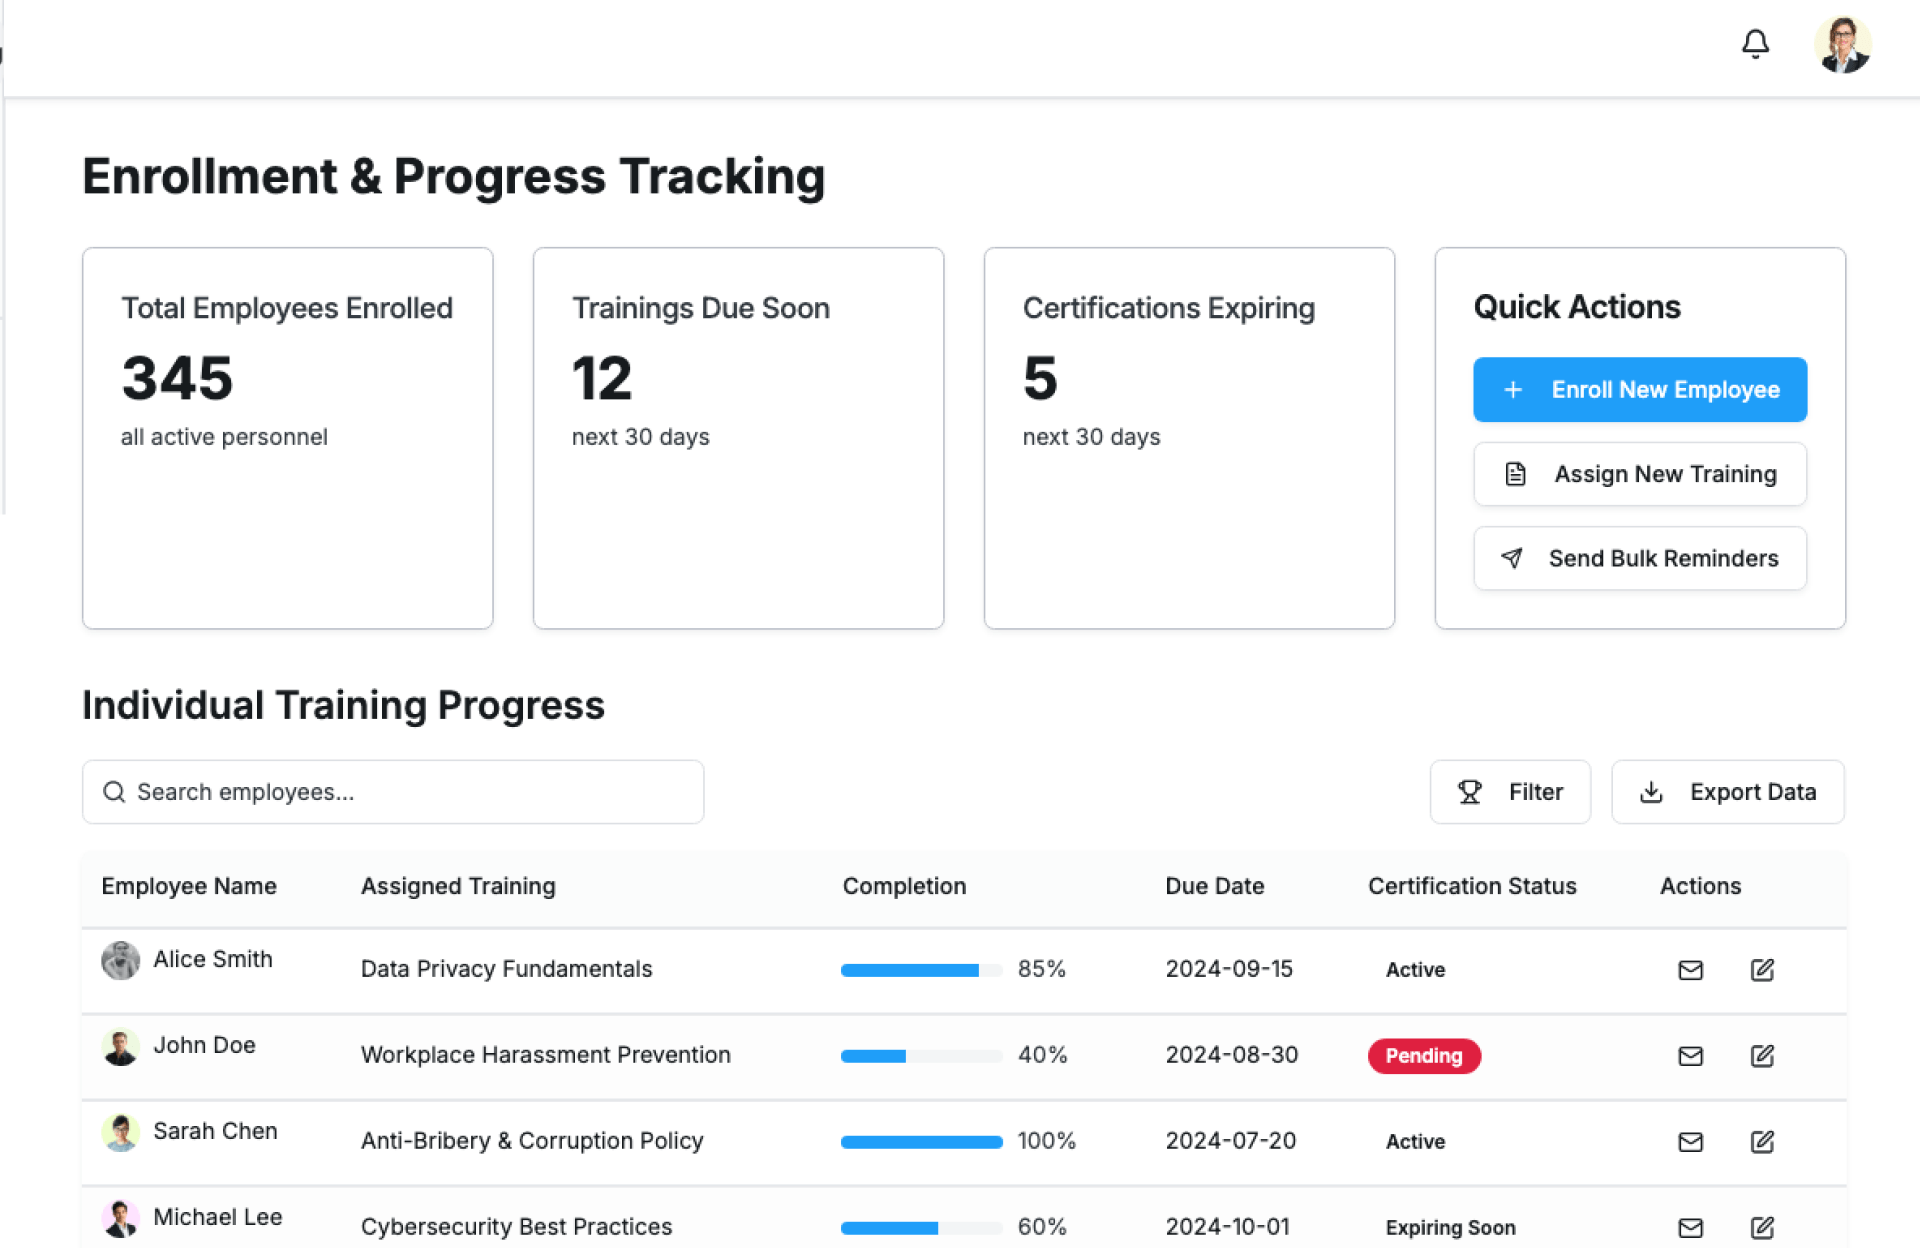Click the Pending status badge
1920x1248 pixels.
point(1423,1056)
